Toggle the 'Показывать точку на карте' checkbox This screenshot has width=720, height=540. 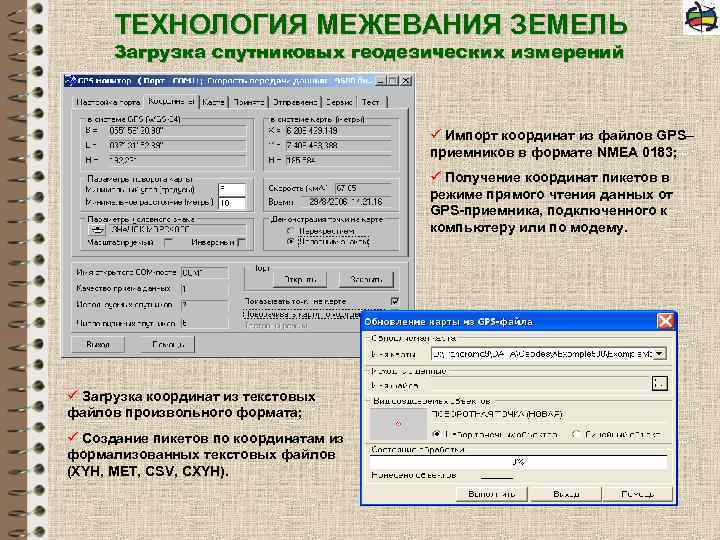pyautogui.click(x=394, y=301)
